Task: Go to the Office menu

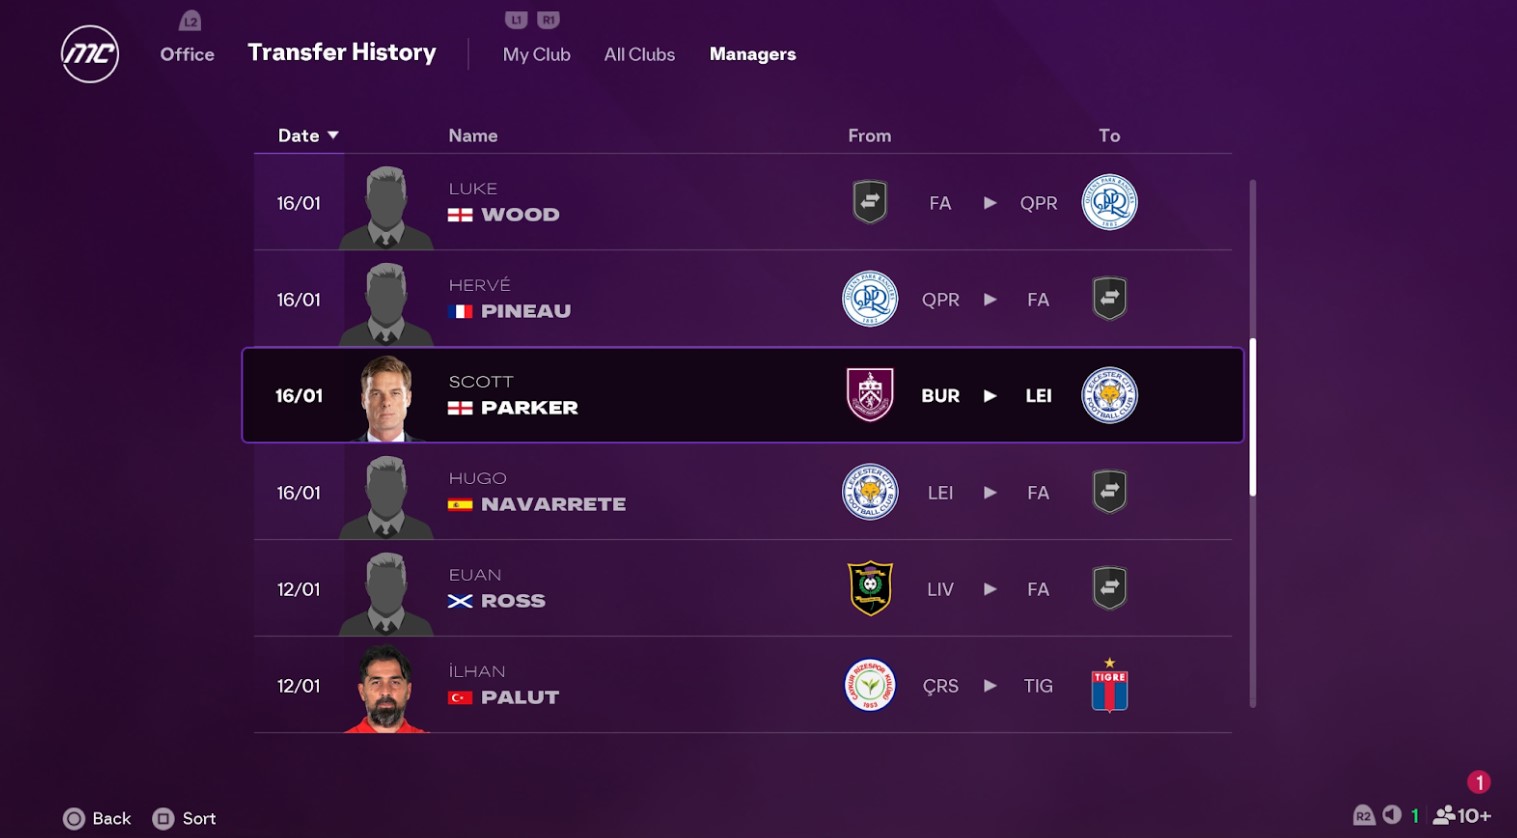Action: [x=187, y=54]
